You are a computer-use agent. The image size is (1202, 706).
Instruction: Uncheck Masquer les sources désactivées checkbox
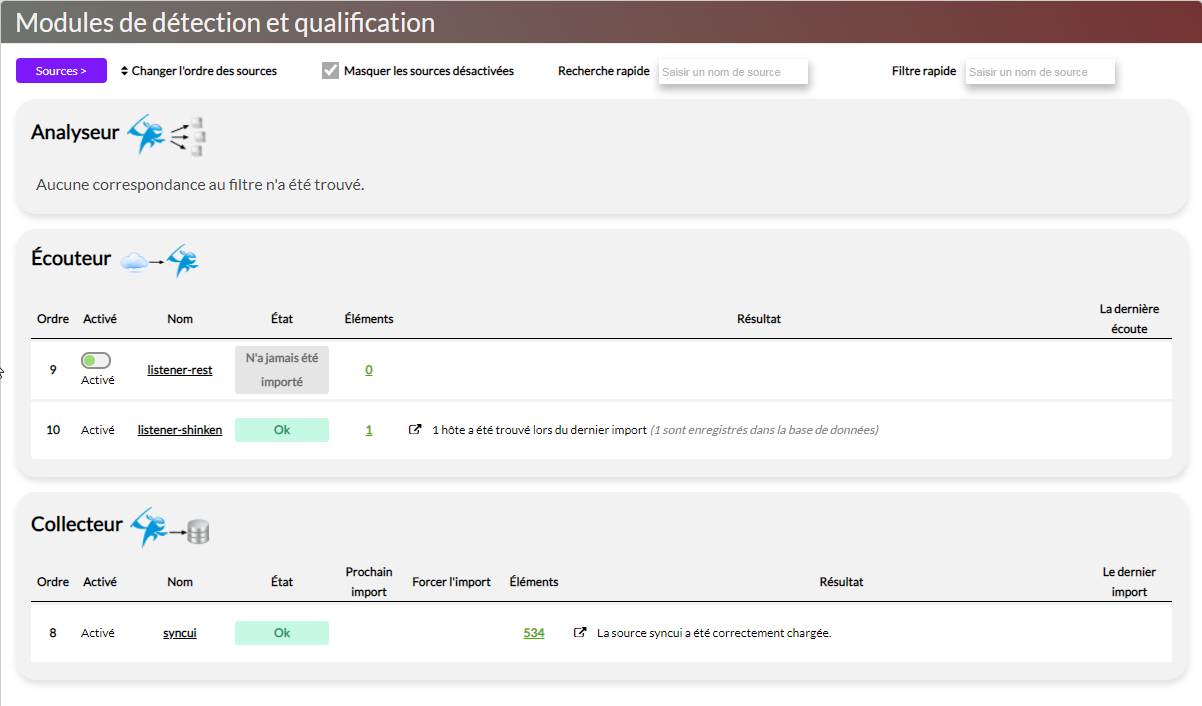(x=331, y=71)
